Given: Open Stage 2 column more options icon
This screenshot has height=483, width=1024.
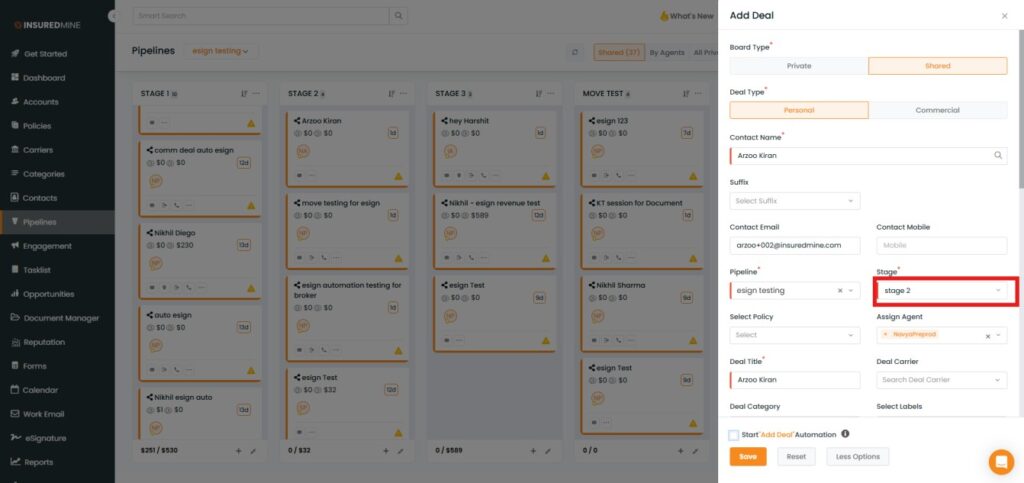Looking at the screenshot, I should [403, 93].
